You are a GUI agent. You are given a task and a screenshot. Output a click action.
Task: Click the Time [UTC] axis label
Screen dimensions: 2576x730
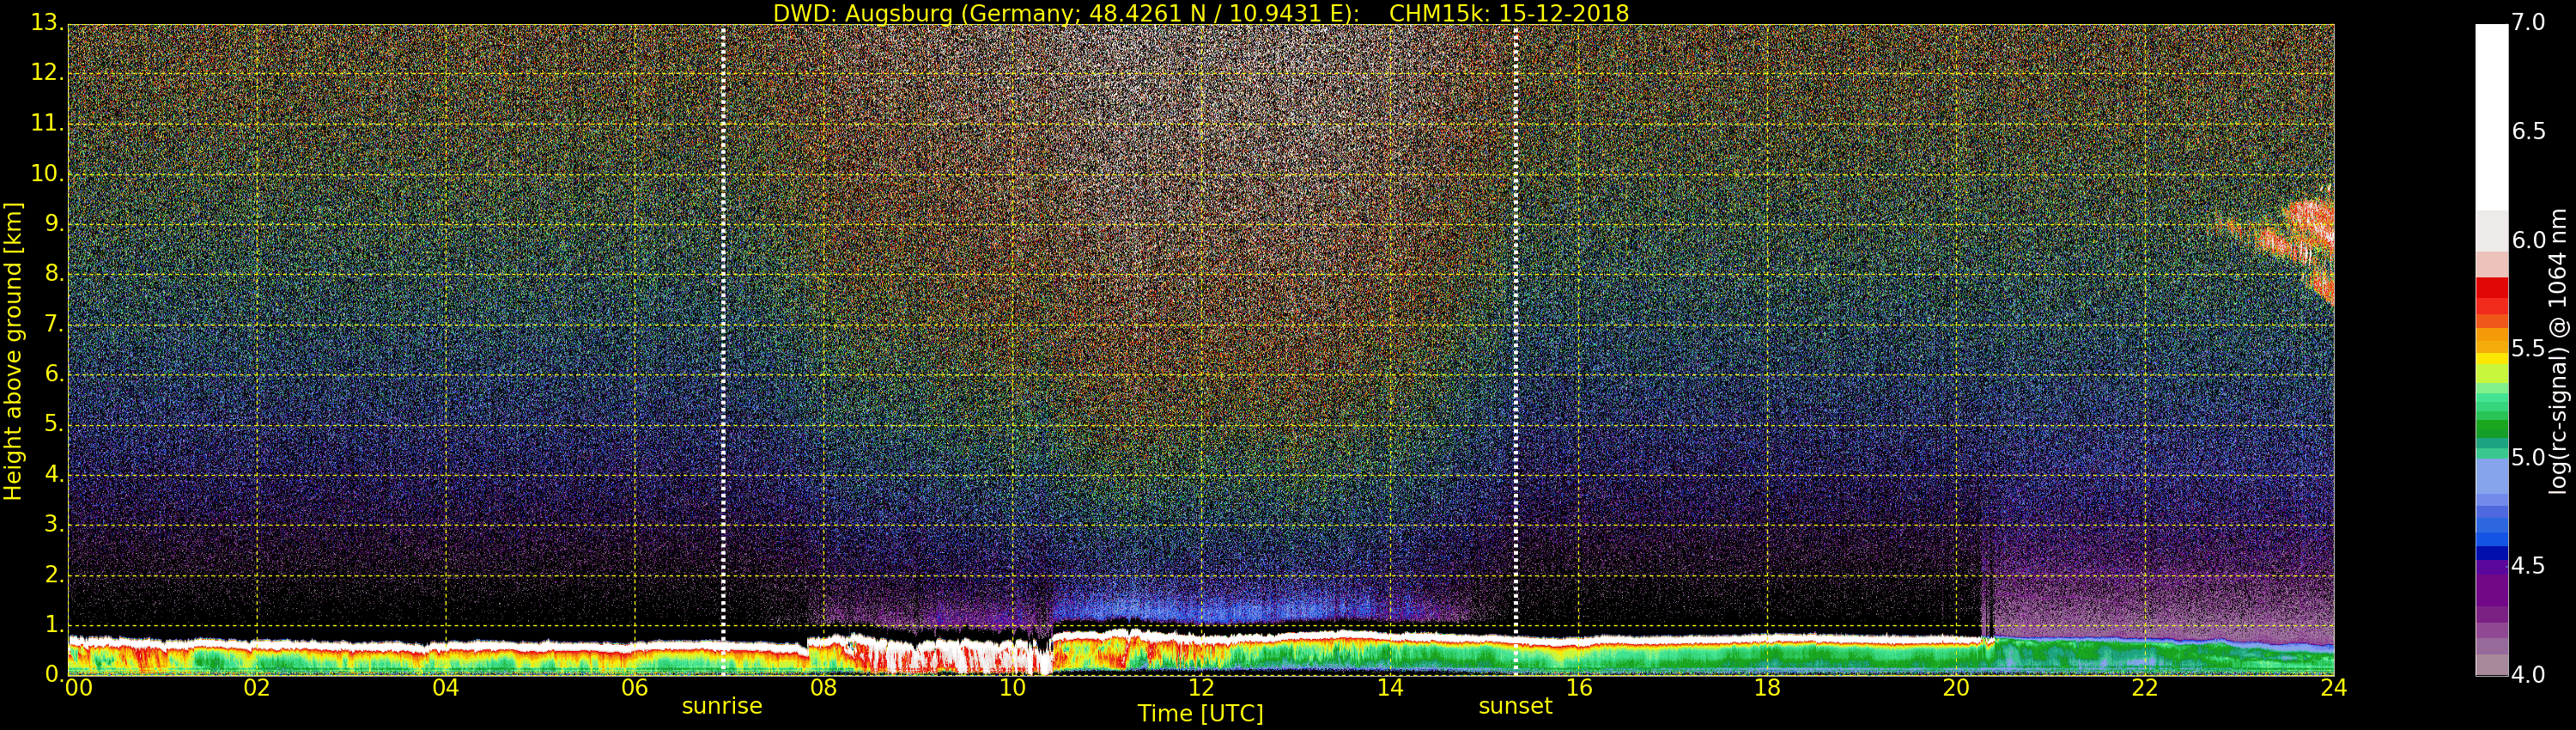click(x=1200, y=714)
